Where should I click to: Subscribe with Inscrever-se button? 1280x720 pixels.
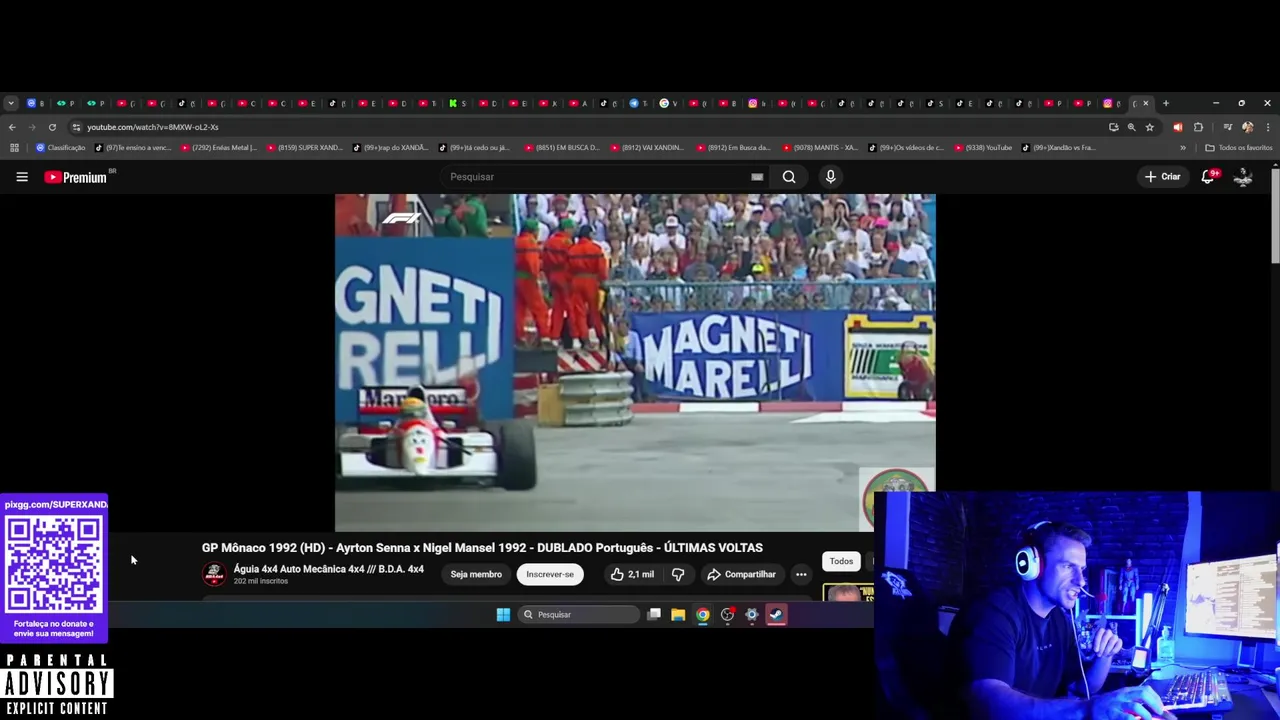[550, 574]
